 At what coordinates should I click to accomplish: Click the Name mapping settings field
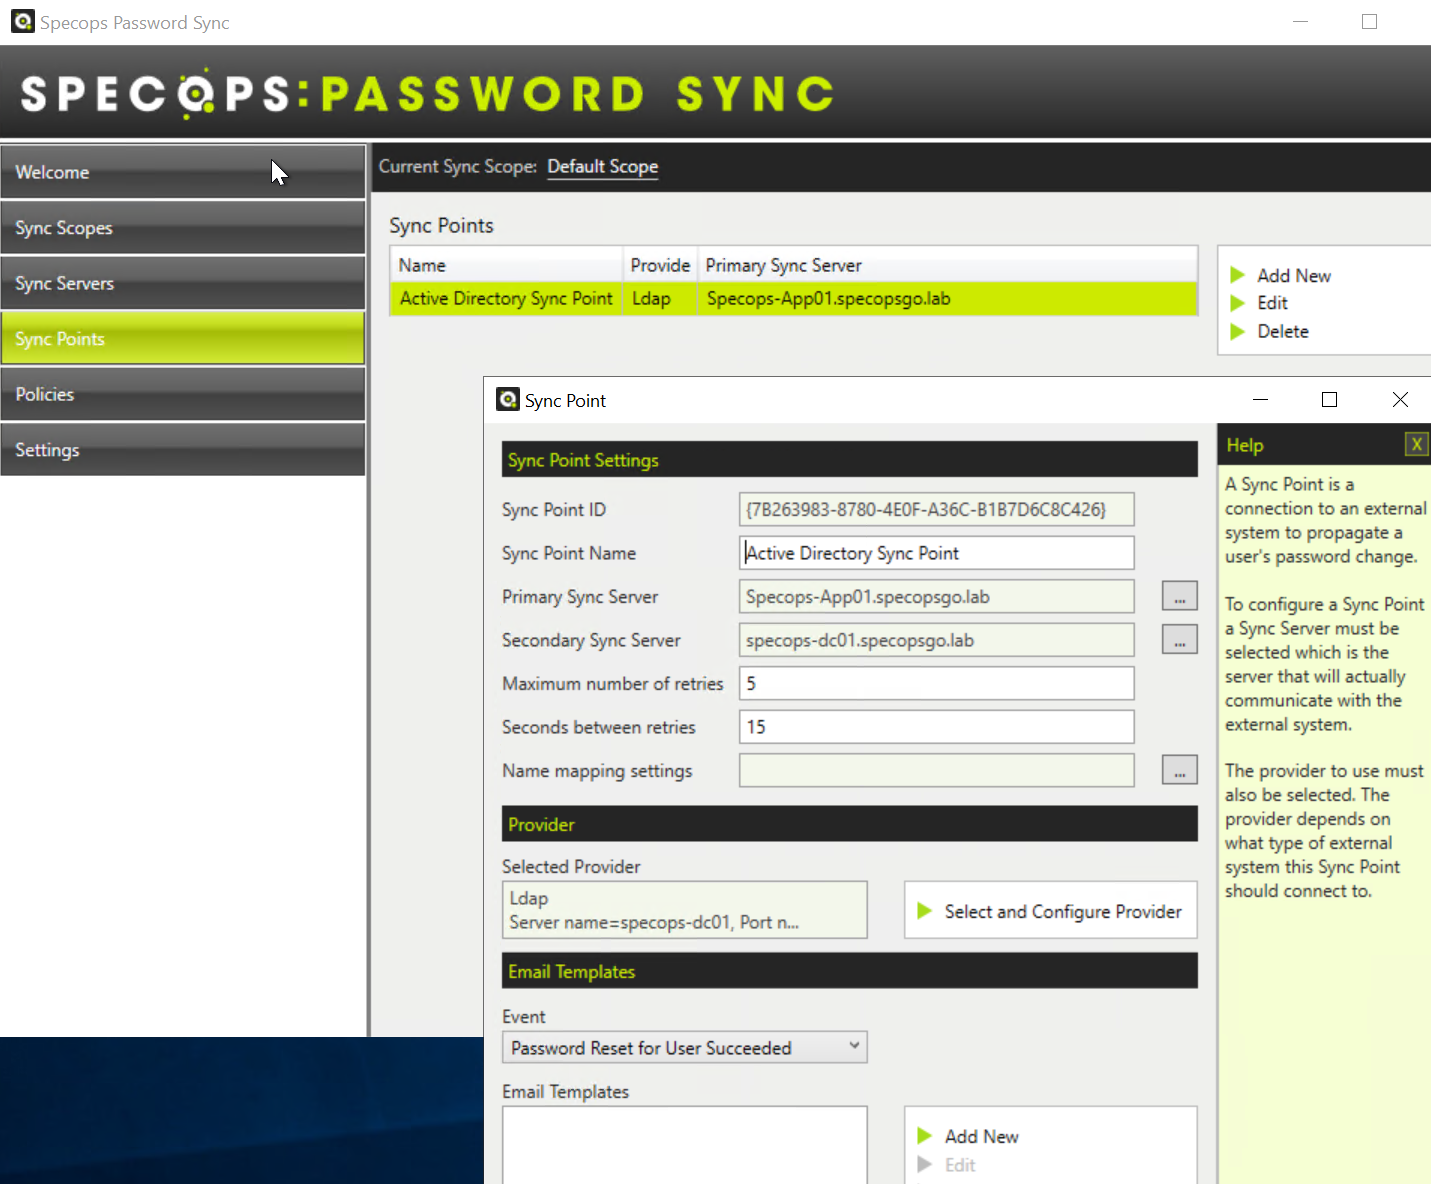[936, 771]
